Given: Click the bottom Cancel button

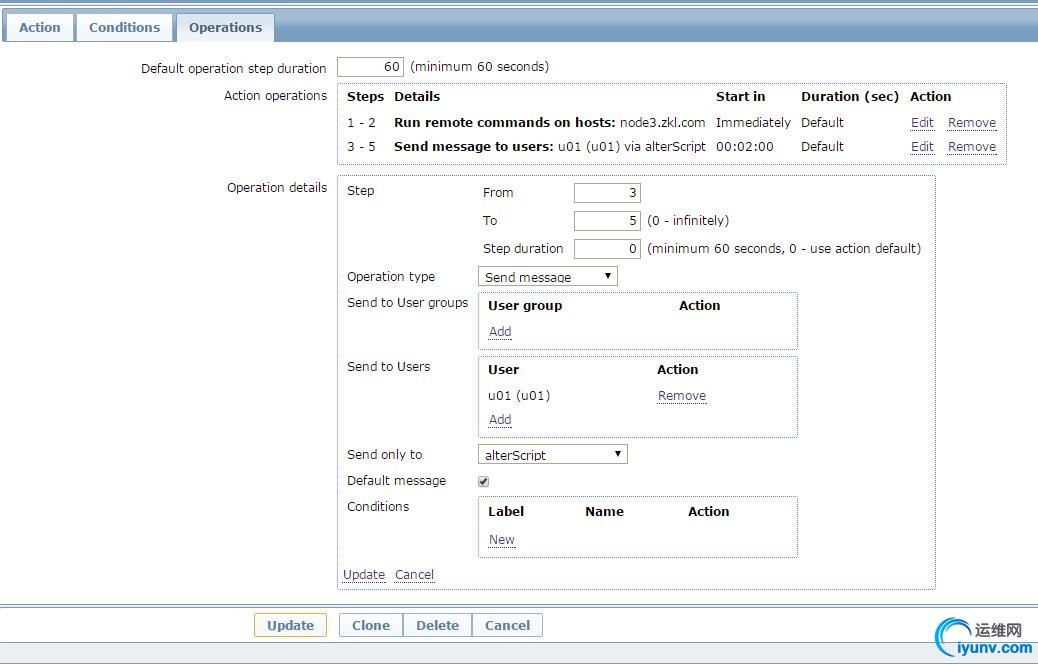Looking at the screenshot, I should [x=507, y=626].
